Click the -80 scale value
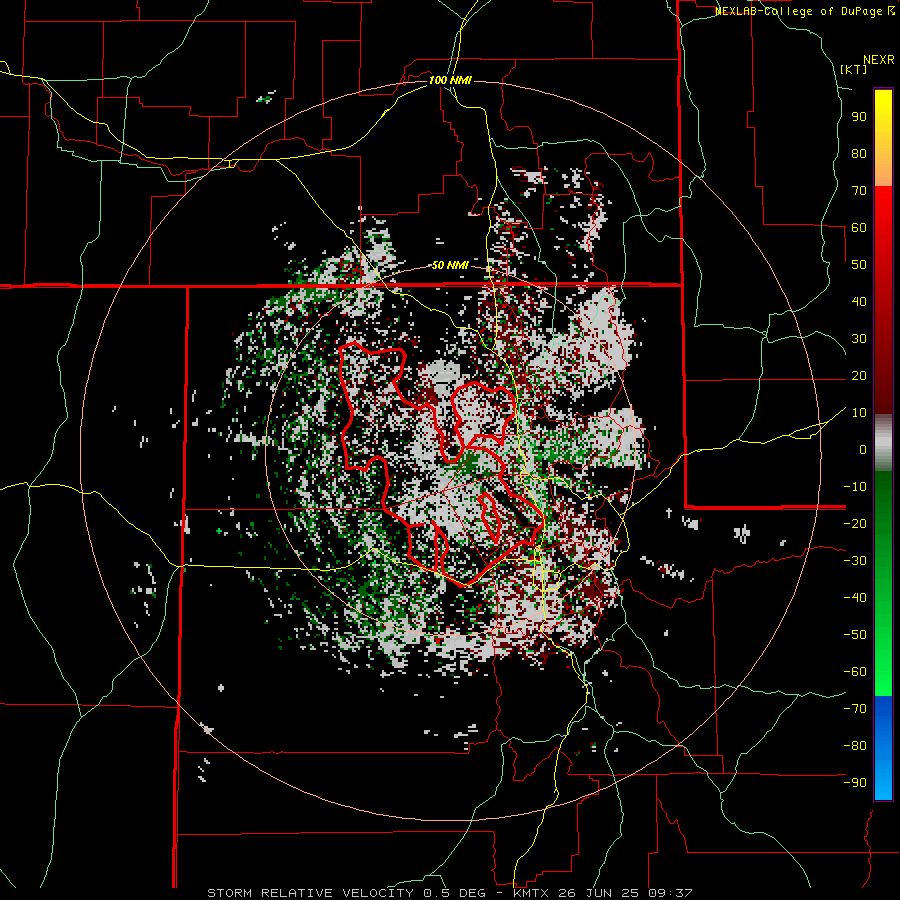Image resolution: width=900 pixels, height=900 pixels. point(855,746)
